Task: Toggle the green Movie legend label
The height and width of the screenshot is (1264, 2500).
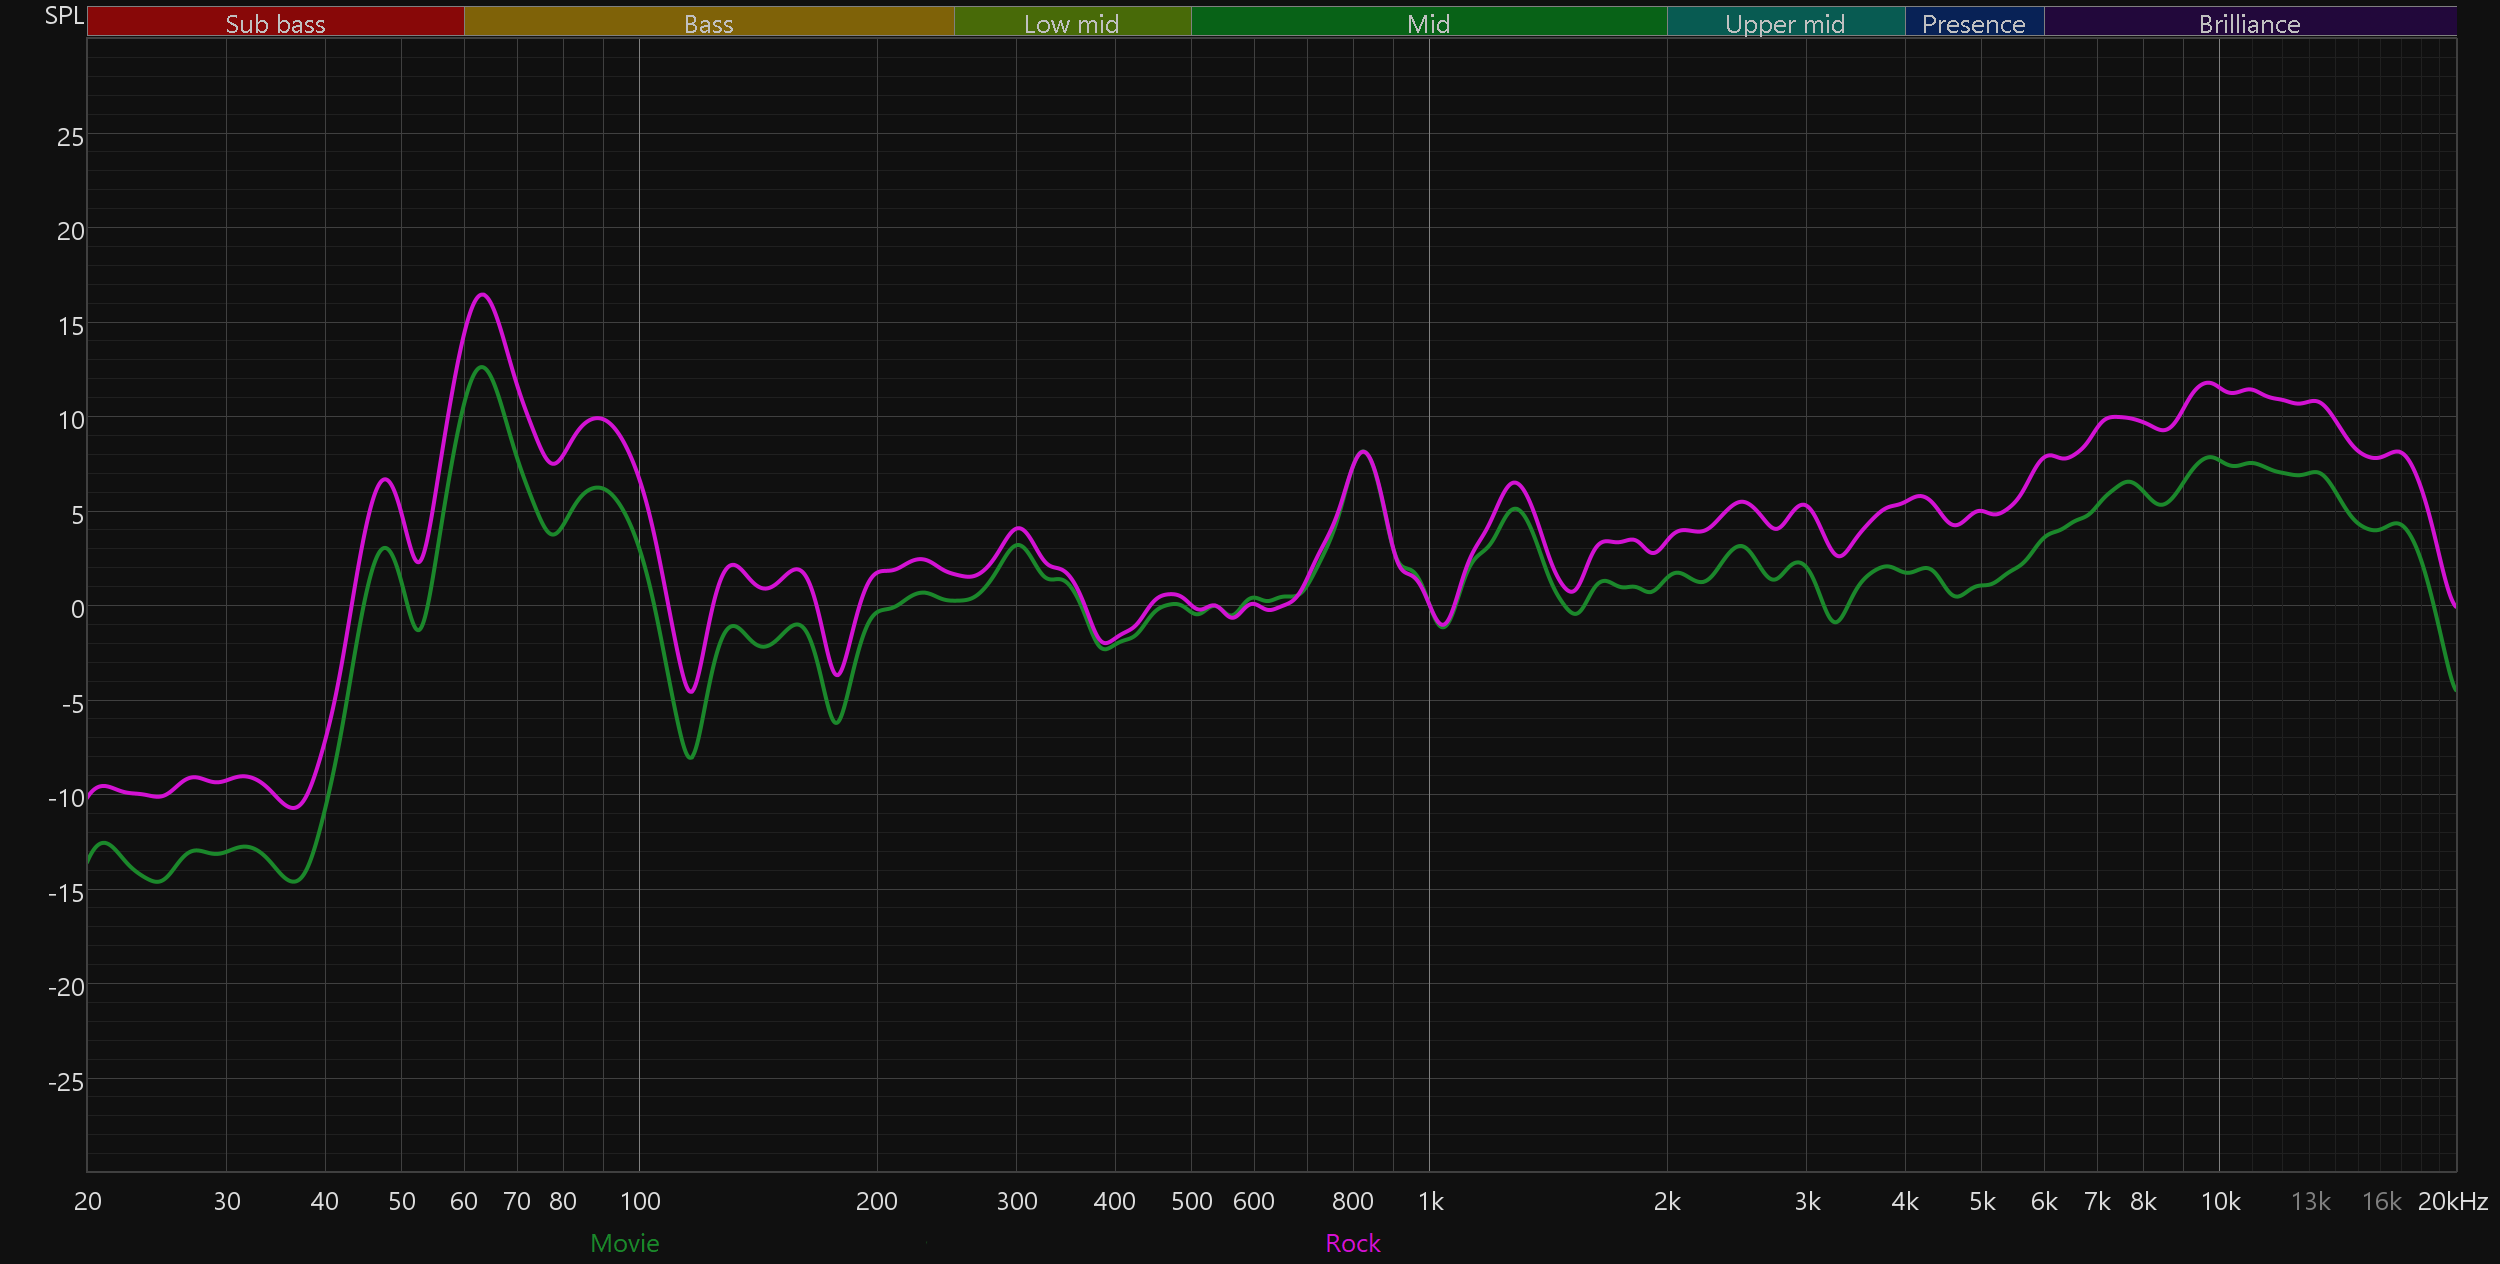Action: [625, 1243]
